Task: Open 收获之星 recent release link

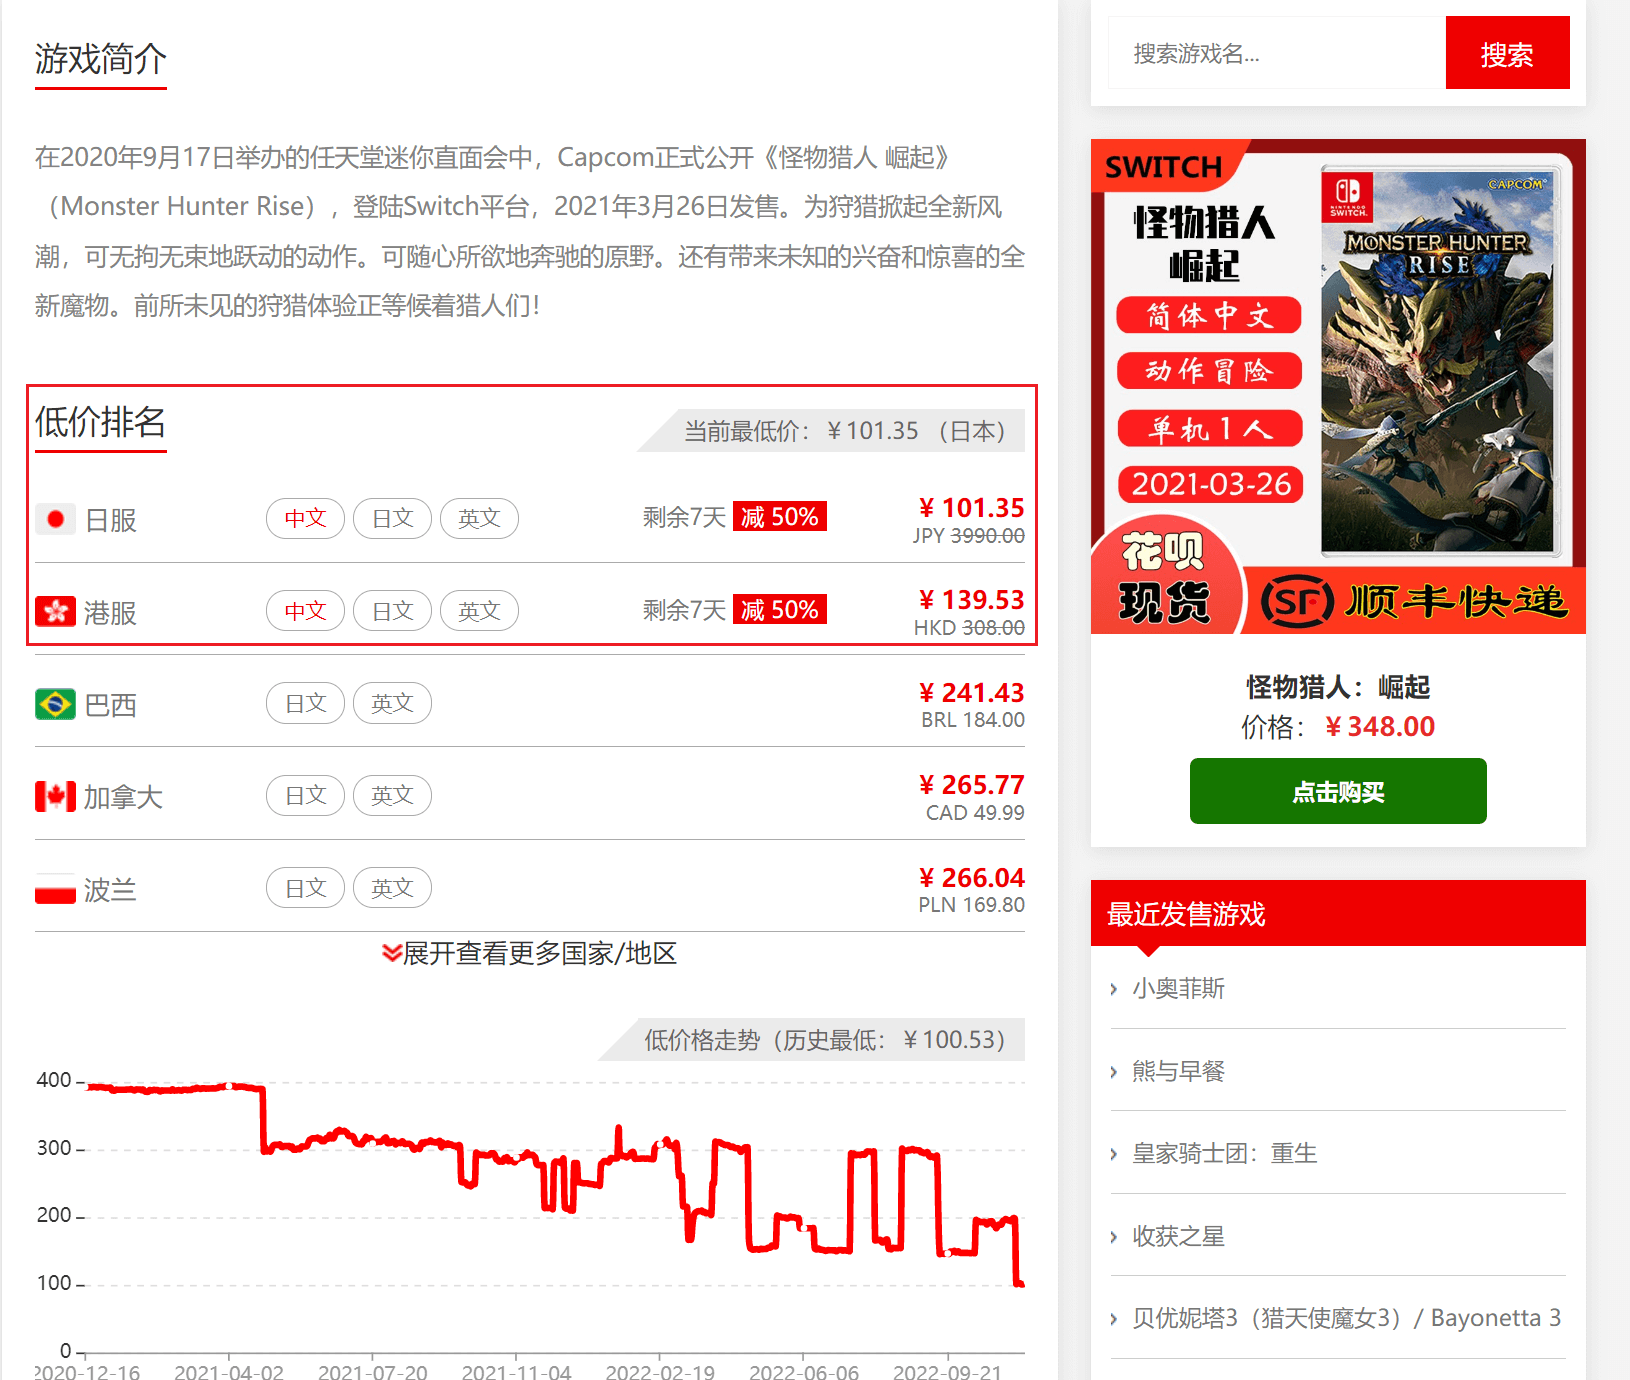Action: (1178, 1237)
